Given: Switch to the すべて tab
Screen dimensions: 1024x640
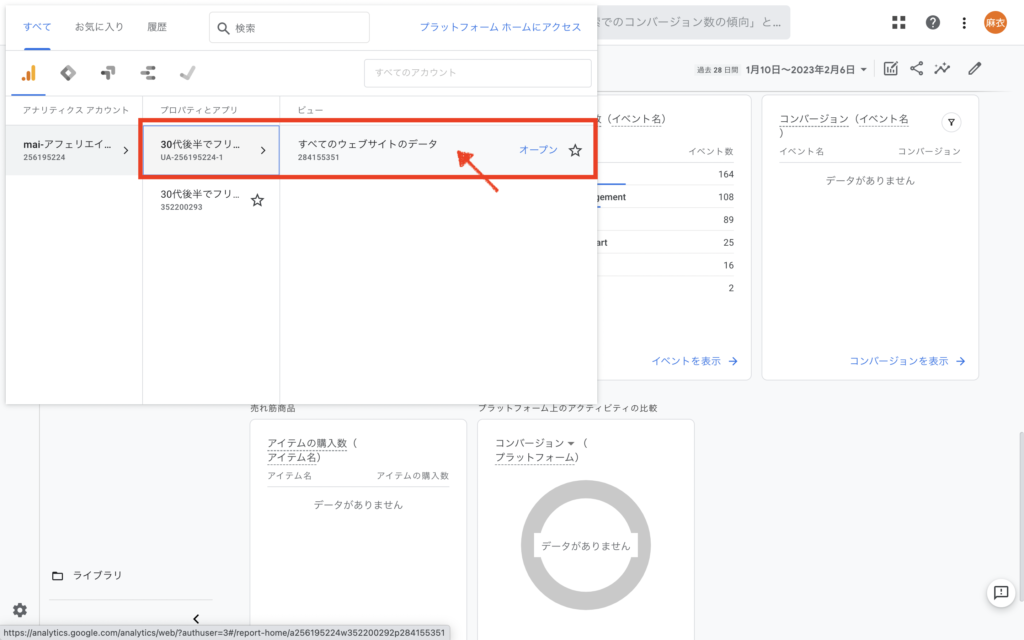Looking at the screenshot, I should 37,27.
